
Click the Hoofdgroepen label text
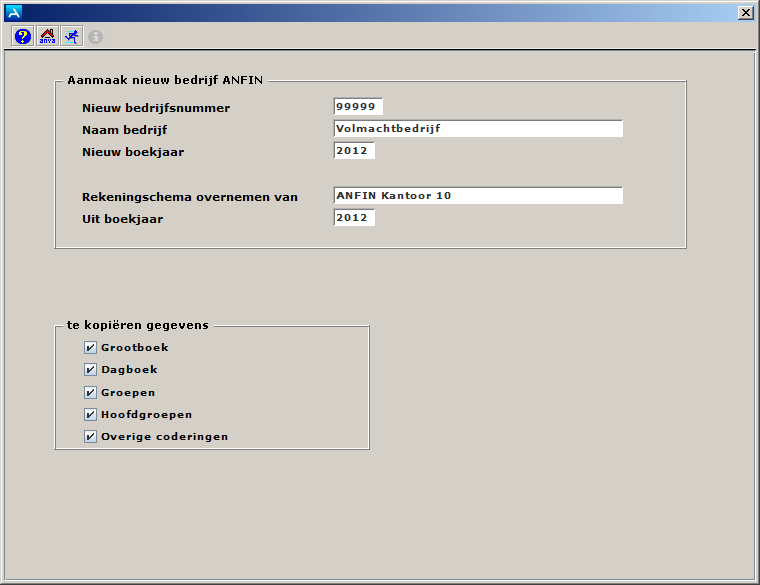[146, 414]
